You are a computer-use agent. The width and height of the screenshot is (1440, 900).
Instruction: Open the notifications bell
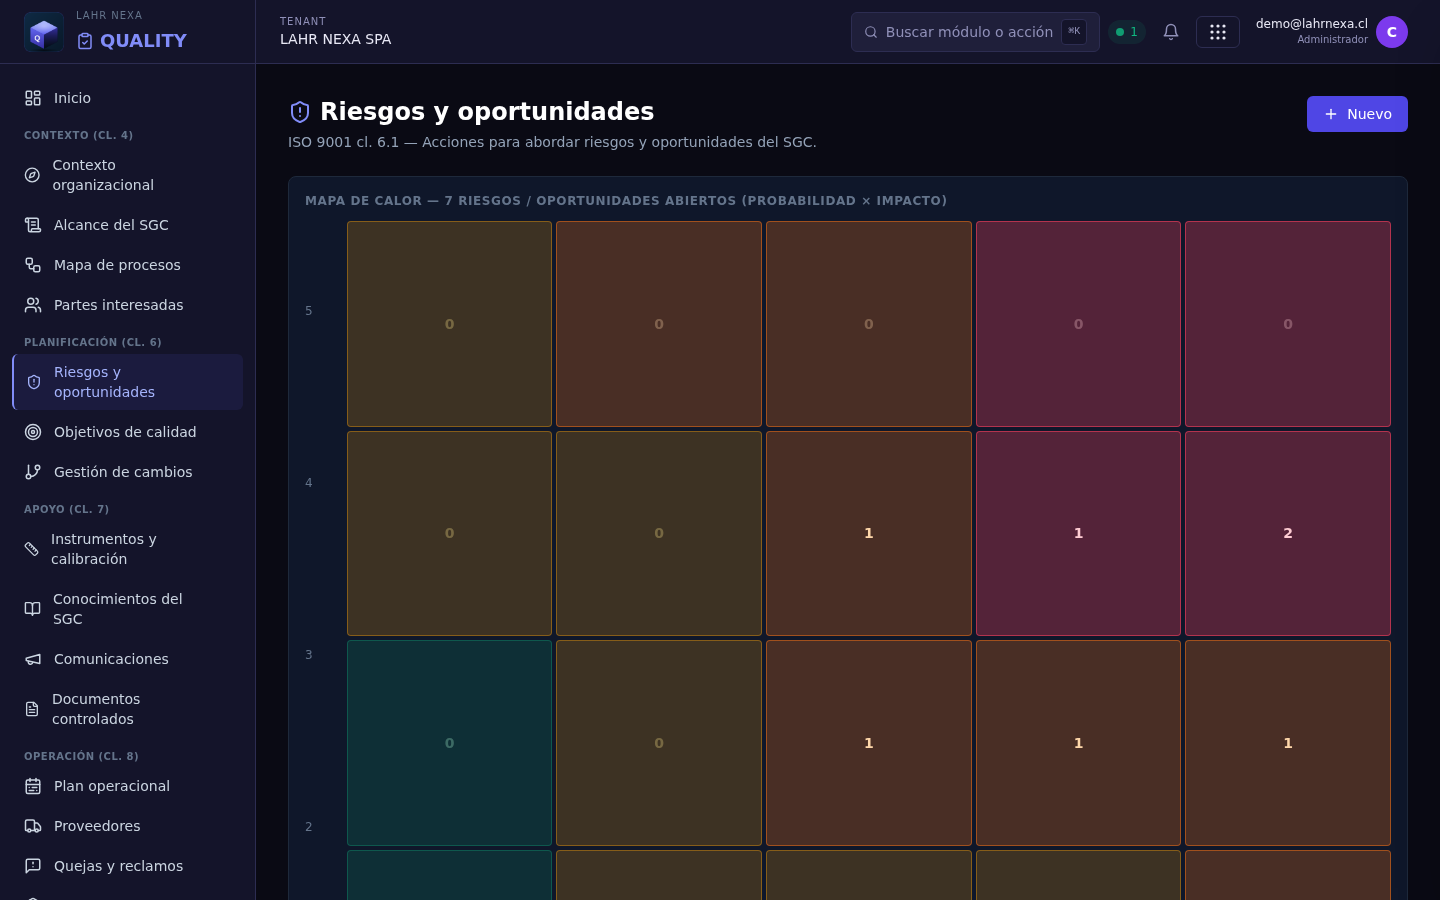(1171, 32)
